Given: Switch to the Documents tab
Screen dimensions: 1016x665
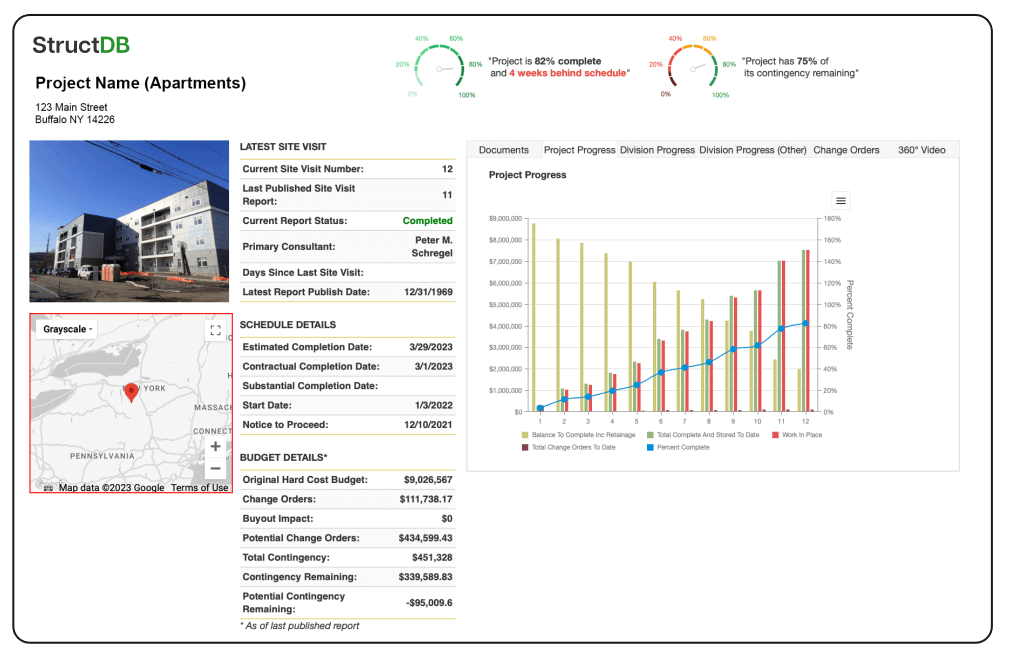Looking at the screenshot, I should (x=503, y=149).
